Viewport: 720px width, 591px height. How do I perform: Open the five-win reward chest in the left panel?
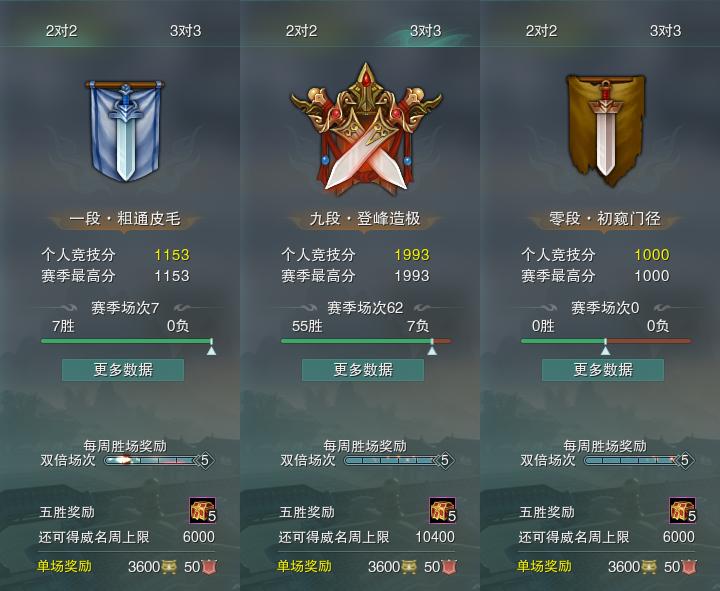click(202, 510)
